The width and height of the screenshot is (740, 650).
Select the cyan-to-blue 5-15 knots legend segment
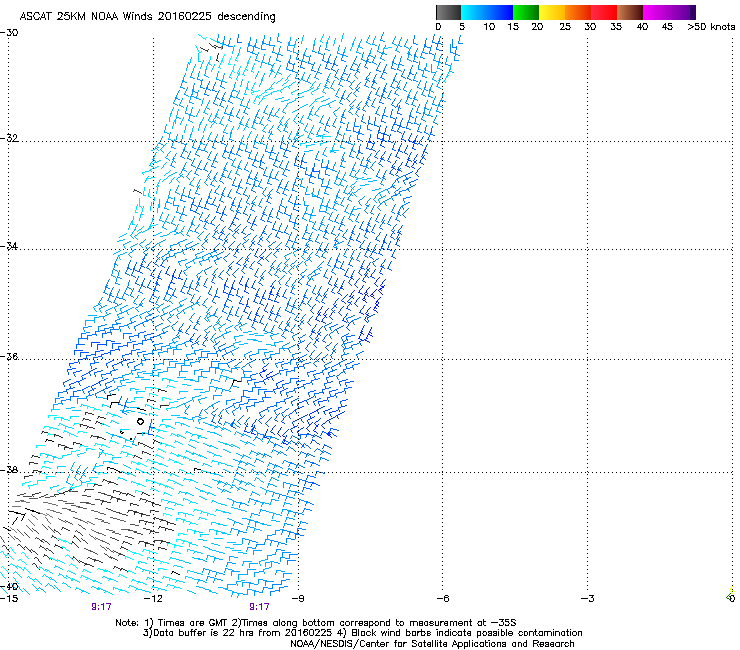coord(487,12)
